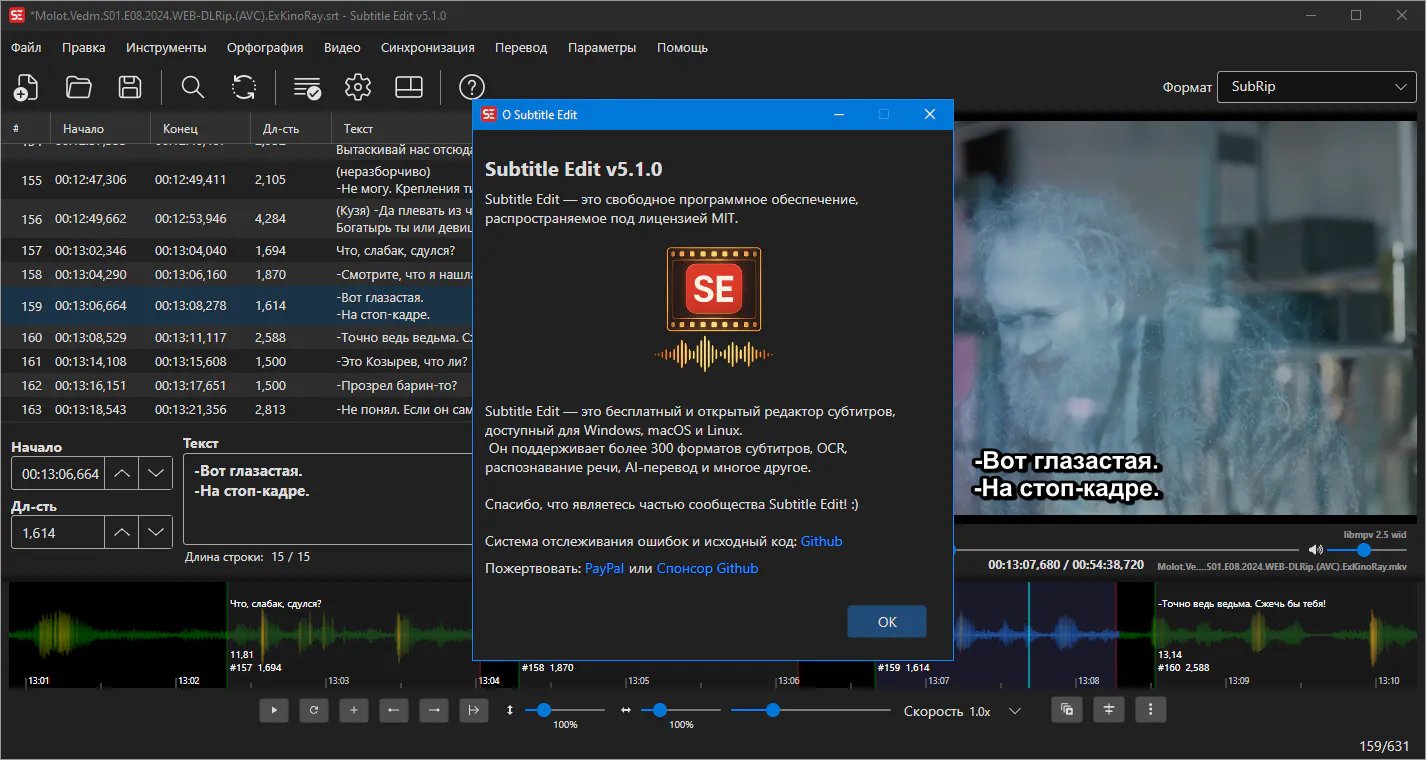The width and height of the screenshot is (1426, 760).
Task: Open the Синхронизация menu
Action: 428,47
